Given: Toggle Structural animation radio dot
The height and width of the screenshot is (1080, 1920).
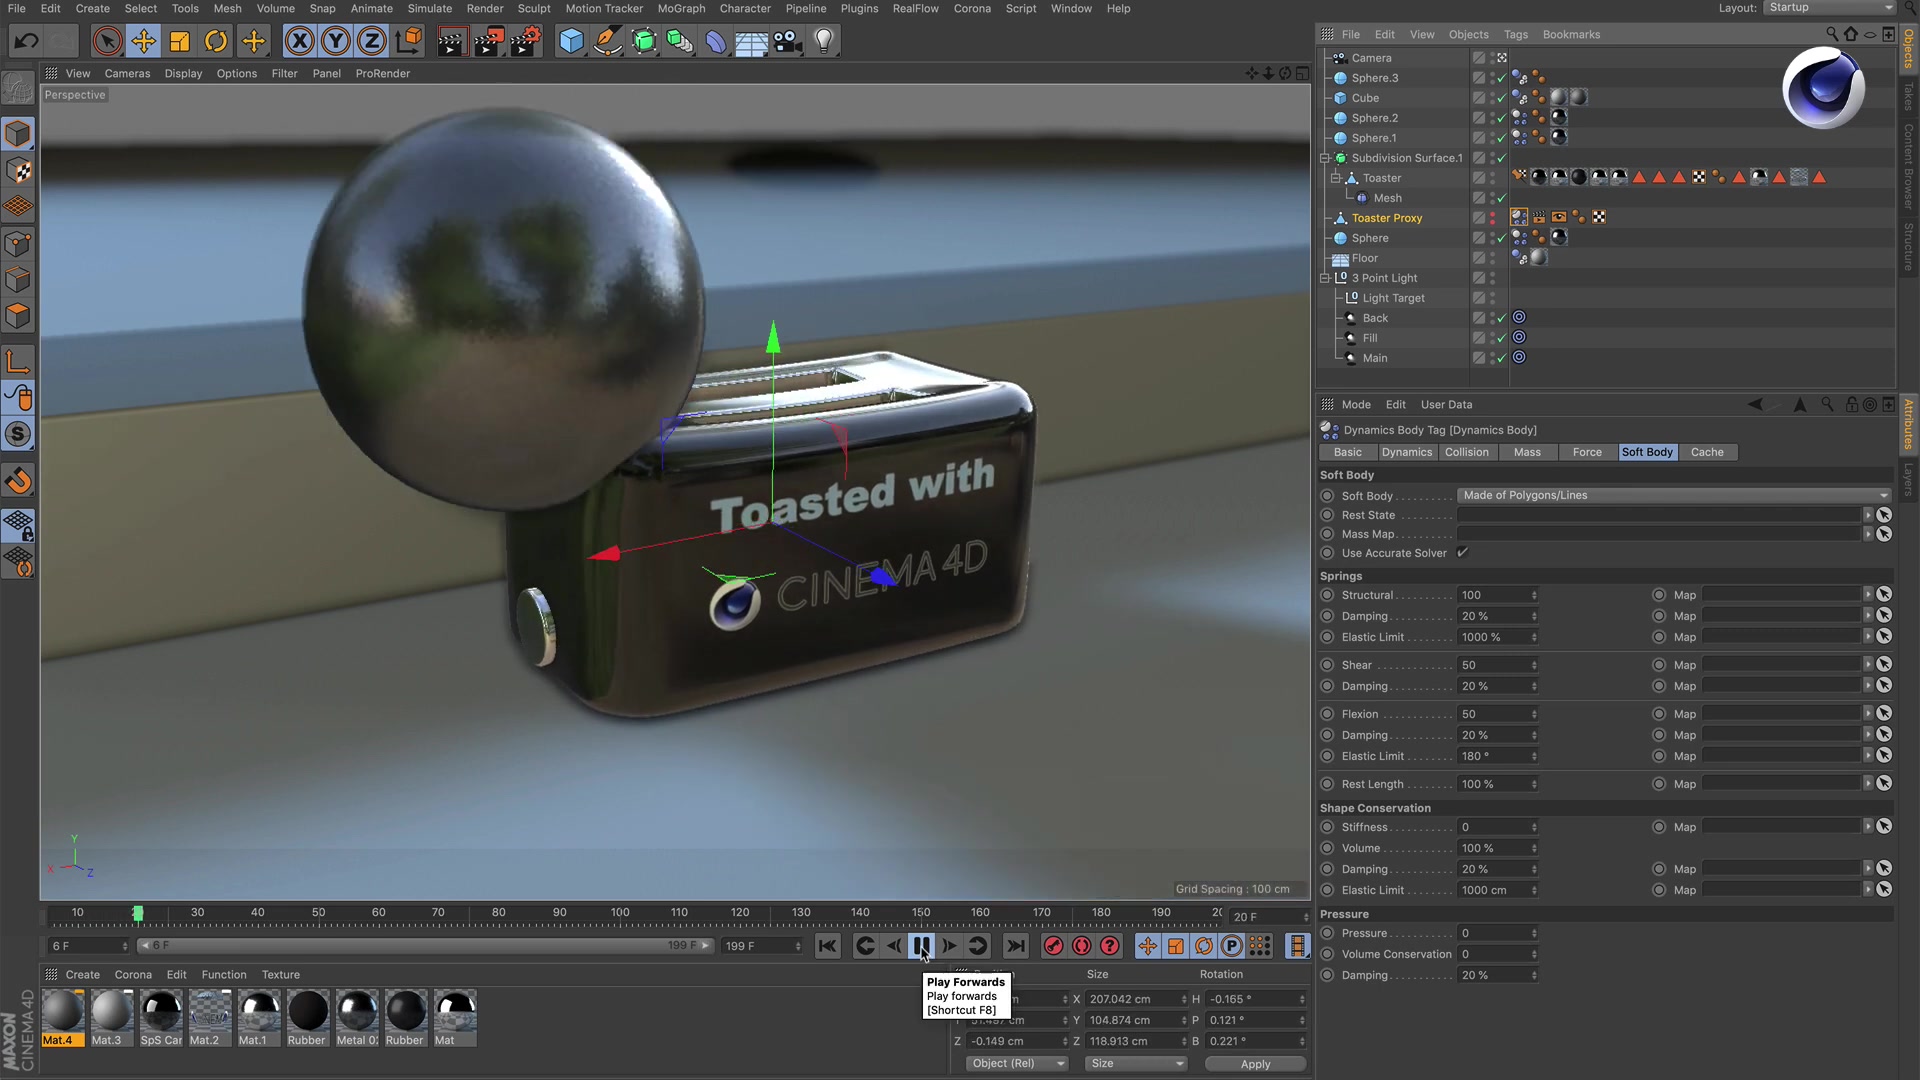Looking at the screenshot, I should coord(1327,595).
